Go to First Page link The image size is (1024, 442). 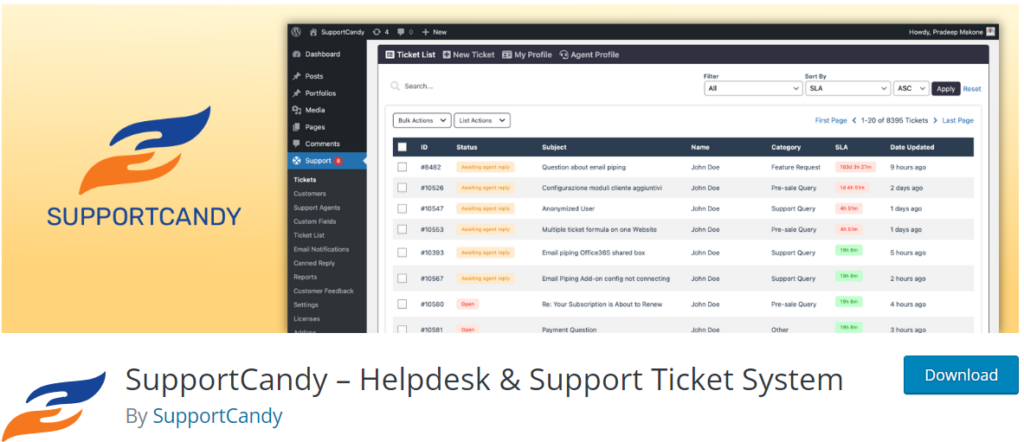831,121
